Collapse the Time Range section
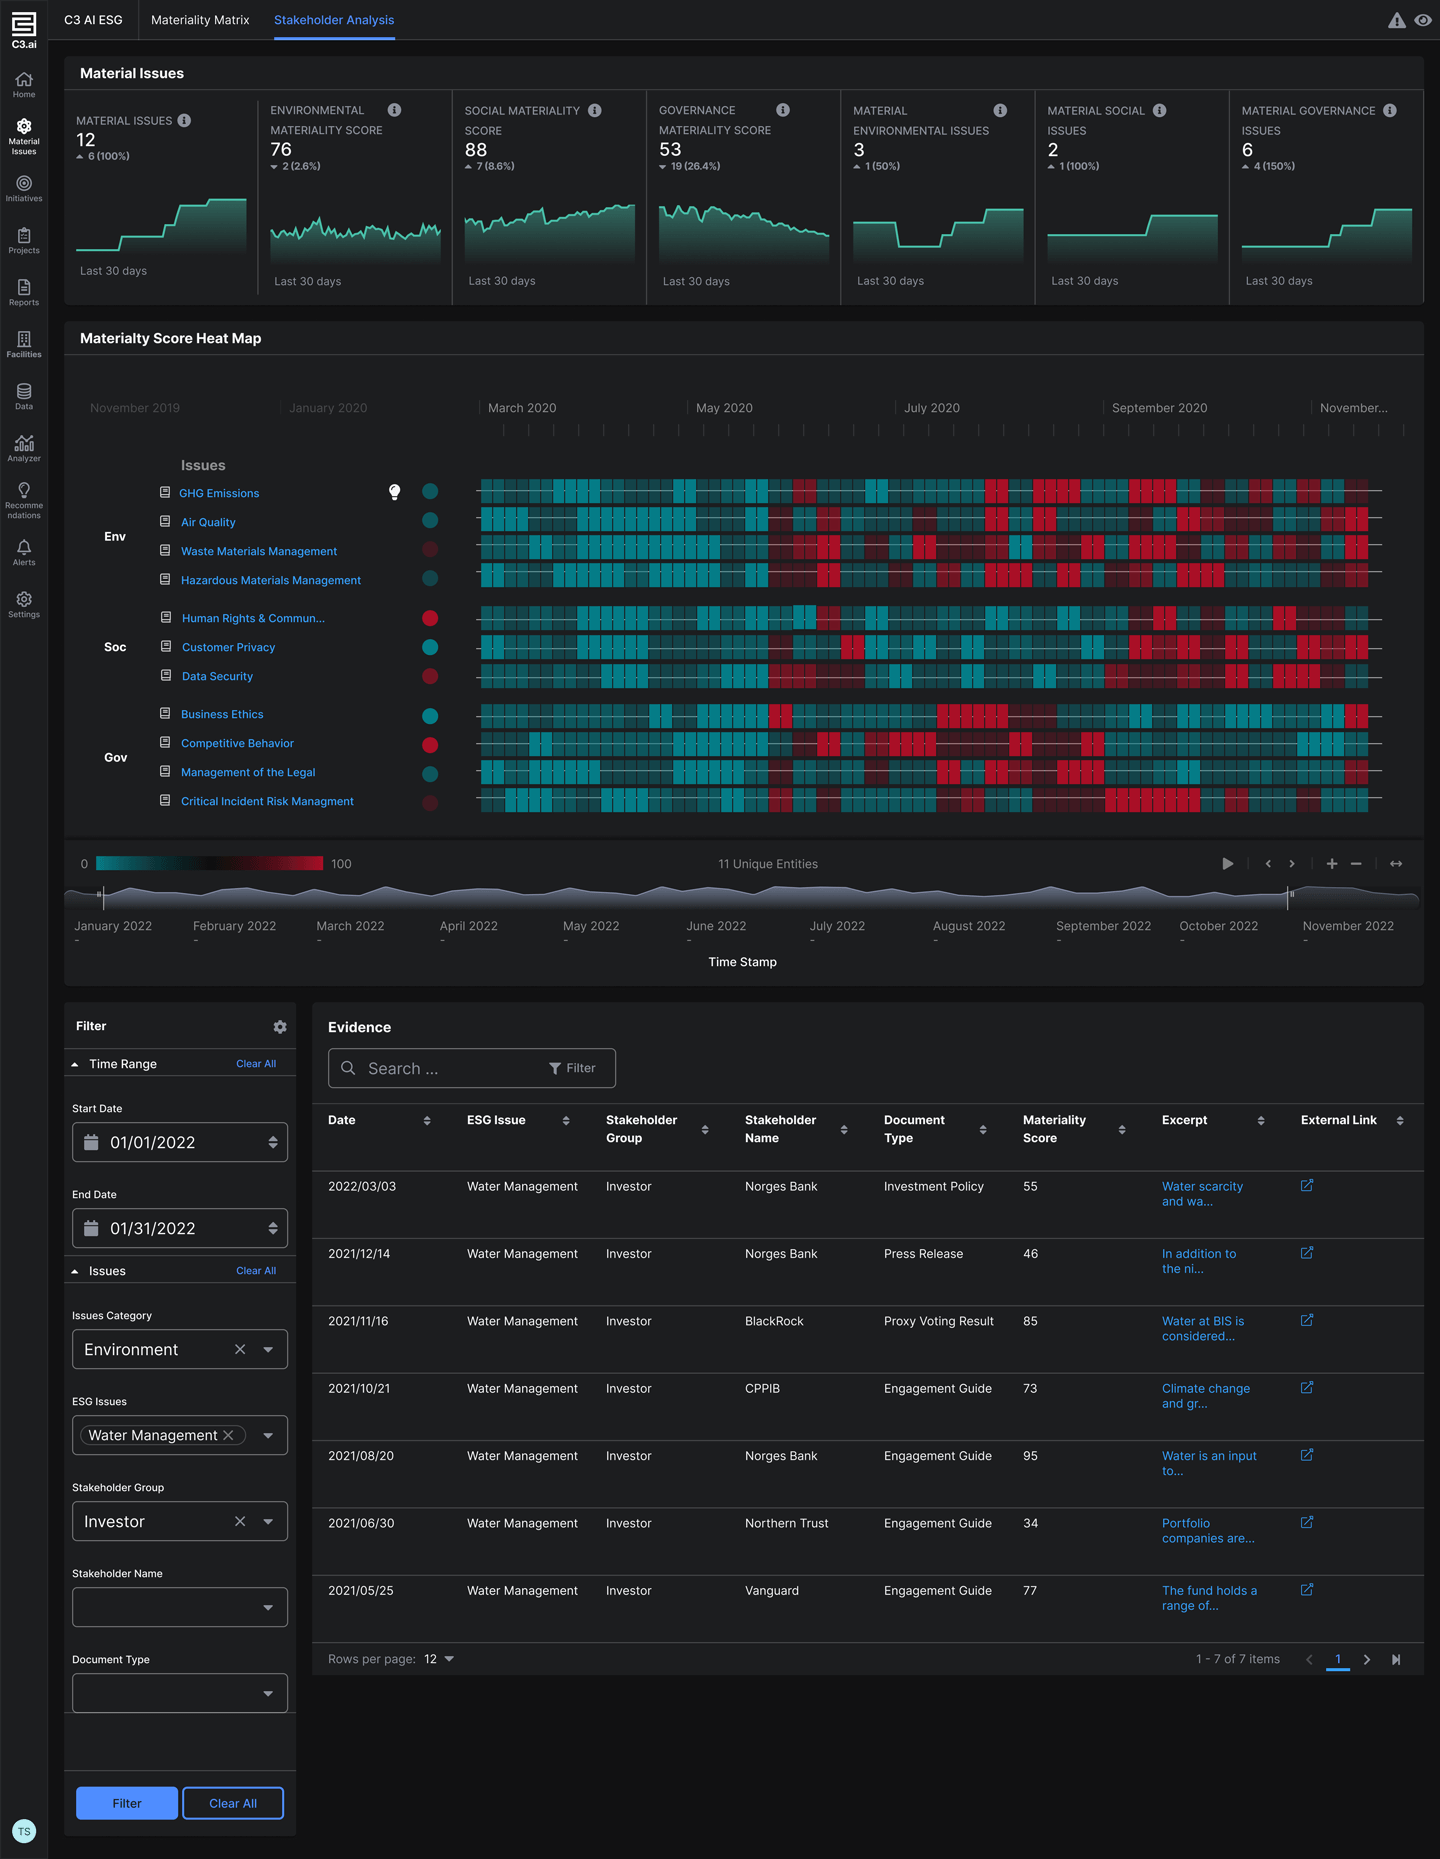The width and height of the screenshot is (1440, 1859). 75,1064
